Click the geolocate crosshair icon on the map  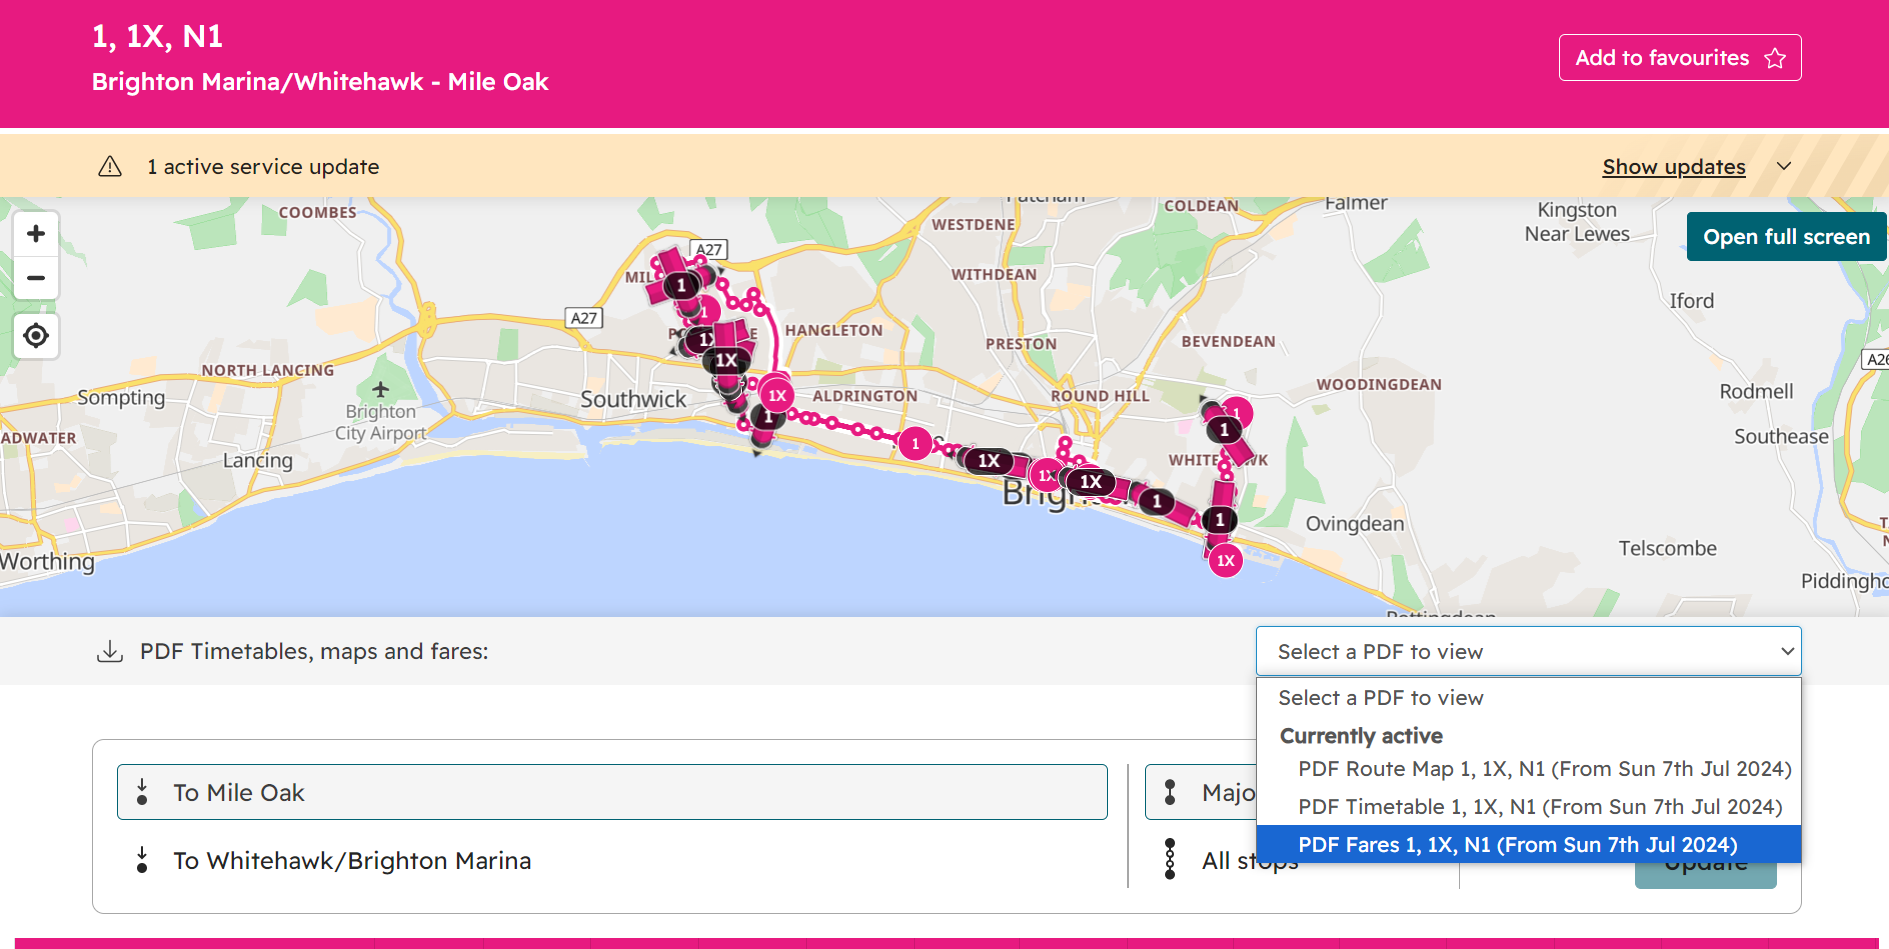(x=36, y=336)
